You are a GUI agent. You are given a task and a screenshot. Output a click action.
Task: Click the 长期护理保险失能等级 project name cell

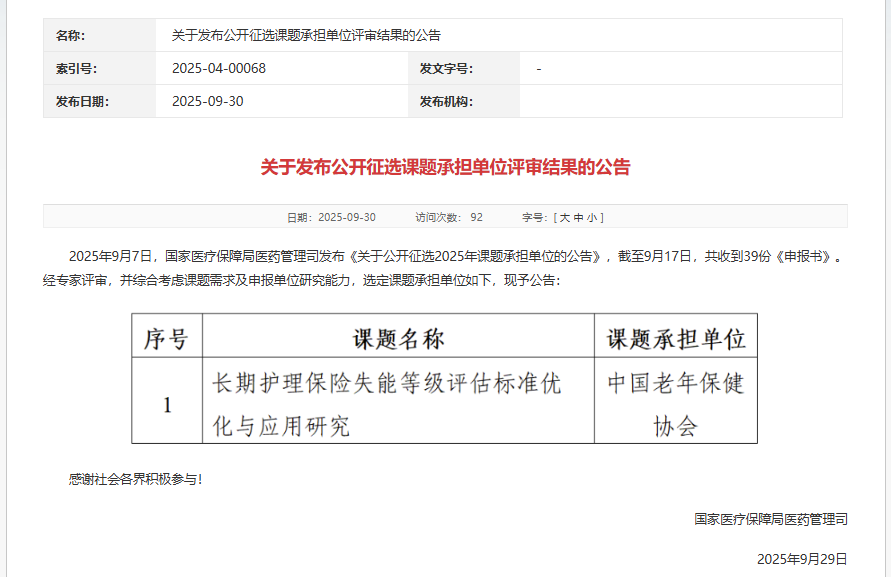[387, 384]
